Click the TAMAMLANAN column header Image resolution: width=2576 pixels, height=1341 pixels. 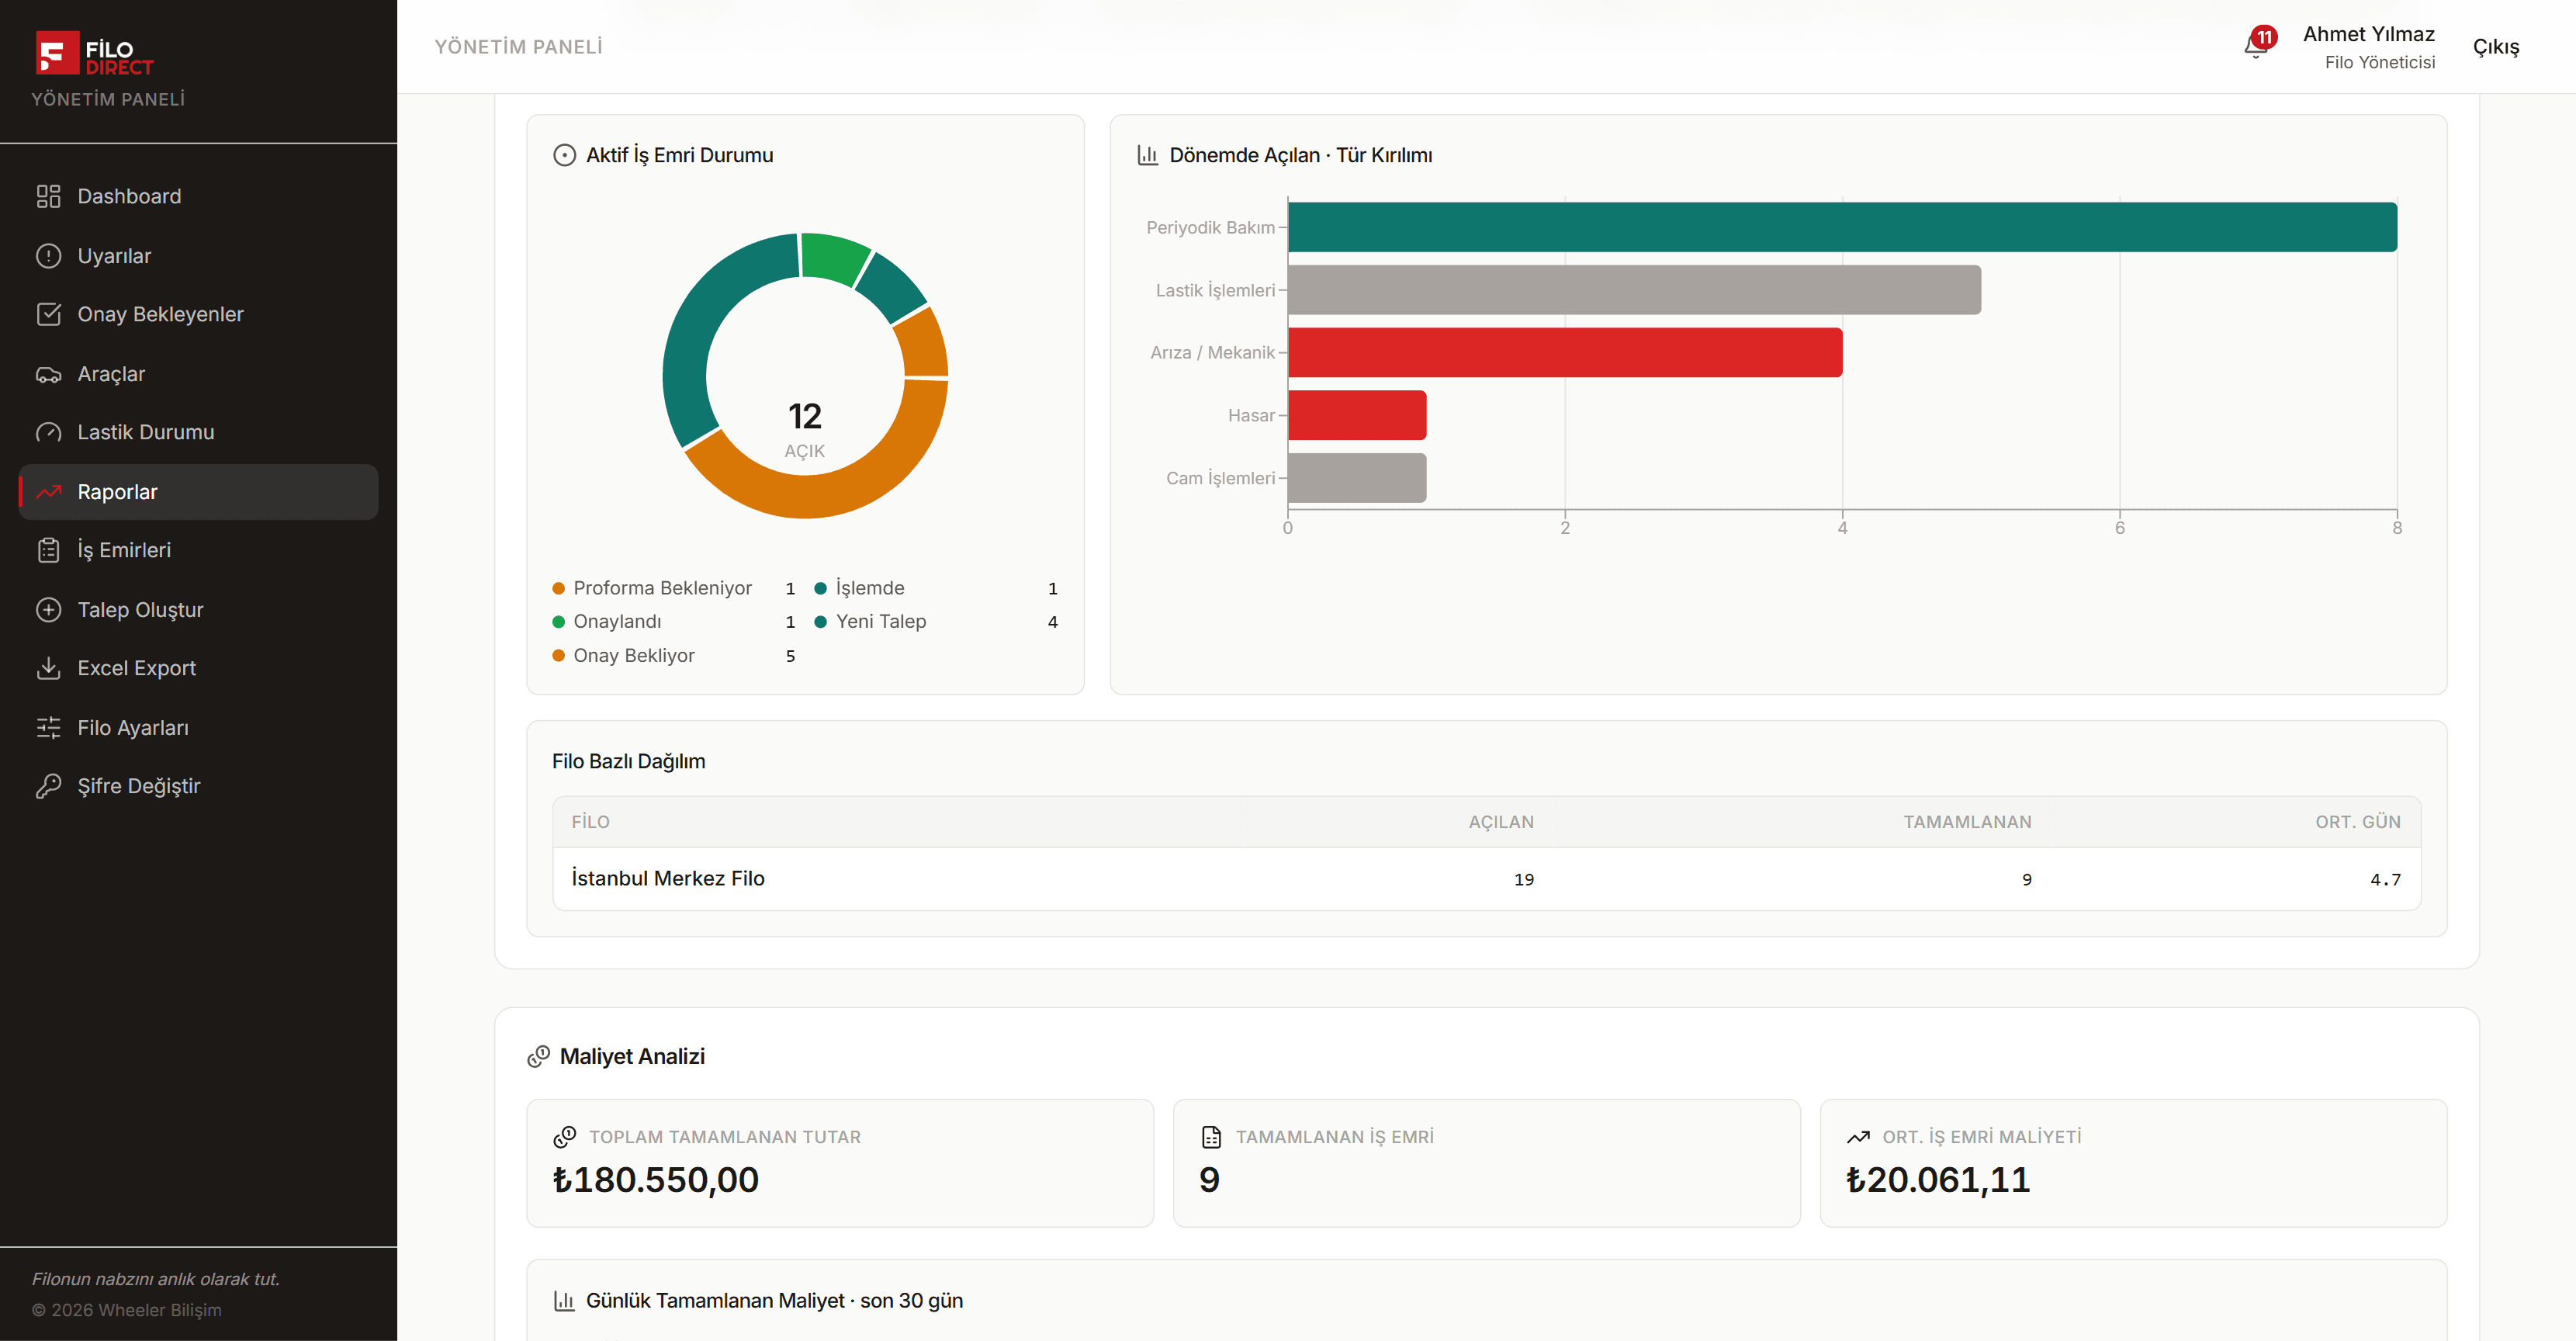click(x=1967, y=822)
